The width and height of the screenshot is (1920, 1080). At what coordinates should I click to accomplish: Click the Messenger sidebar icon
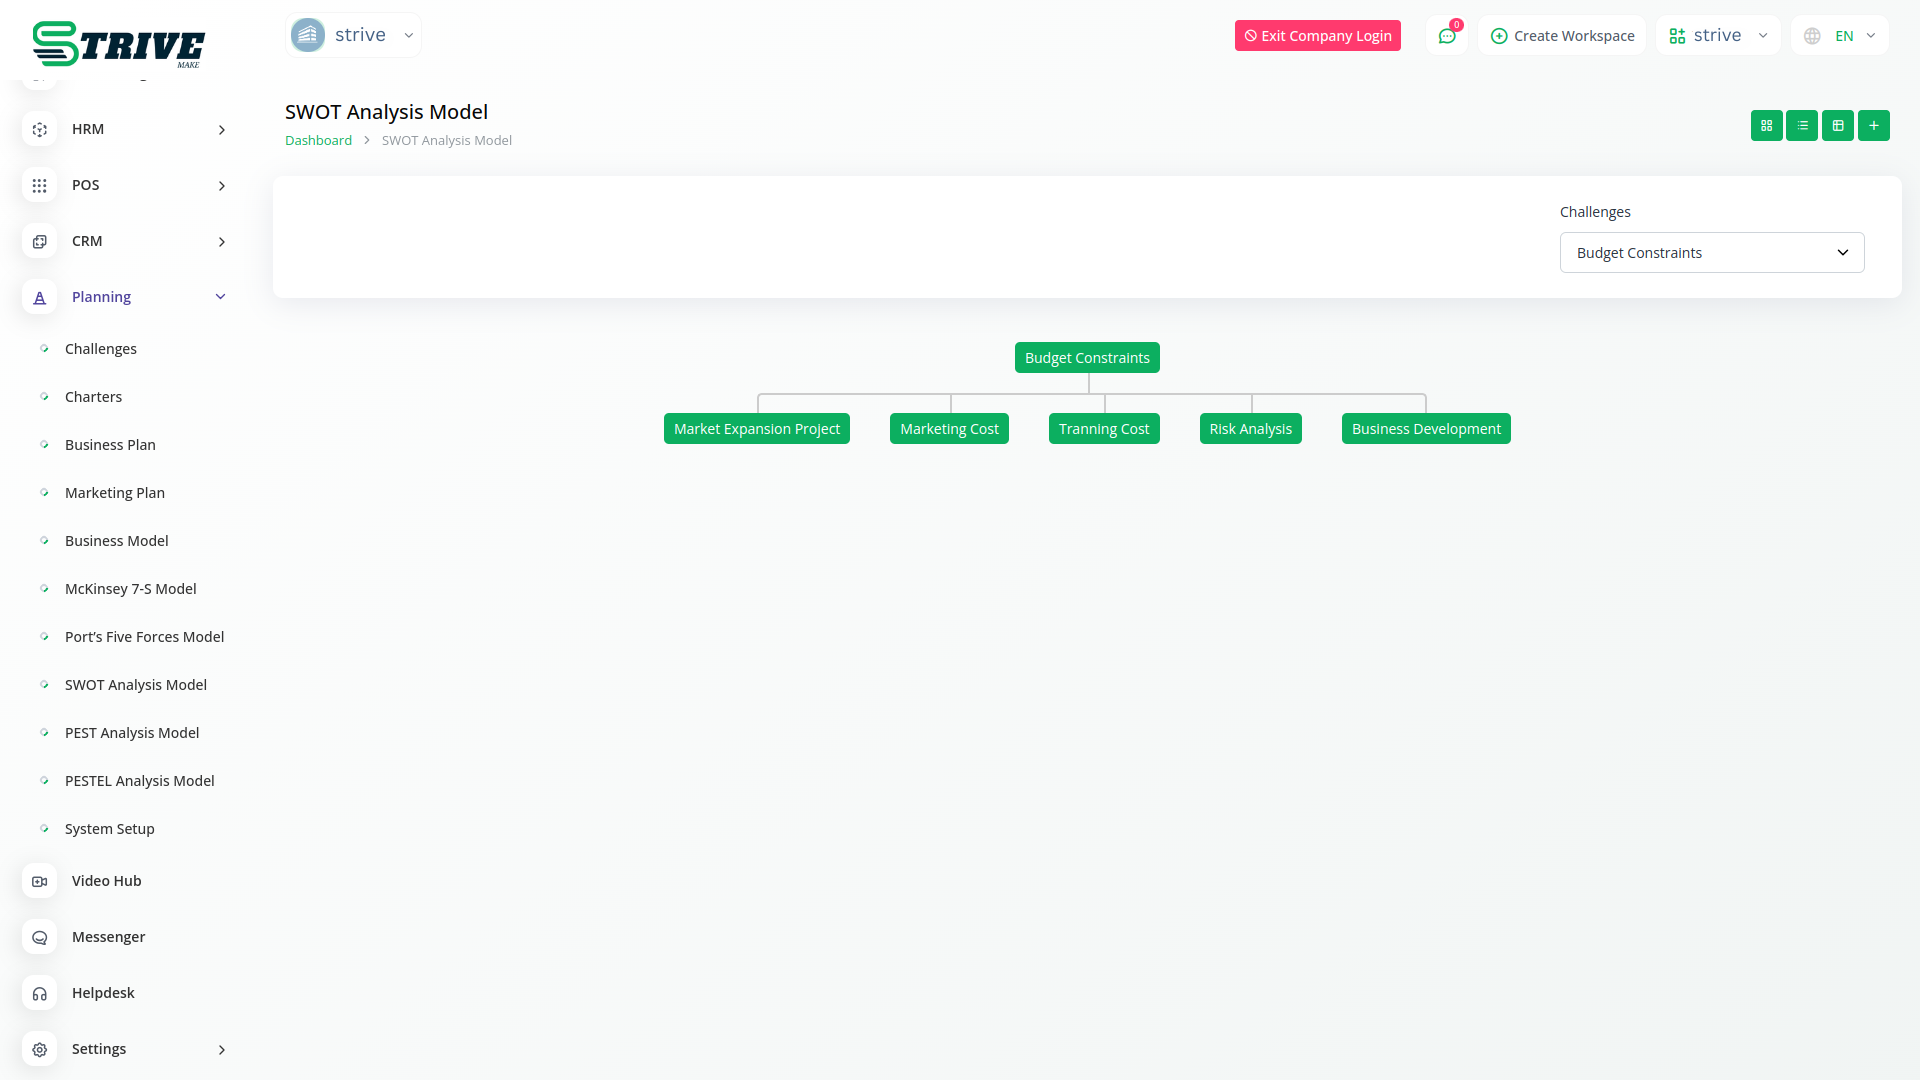pyautogui.click(x=40, y=937)
